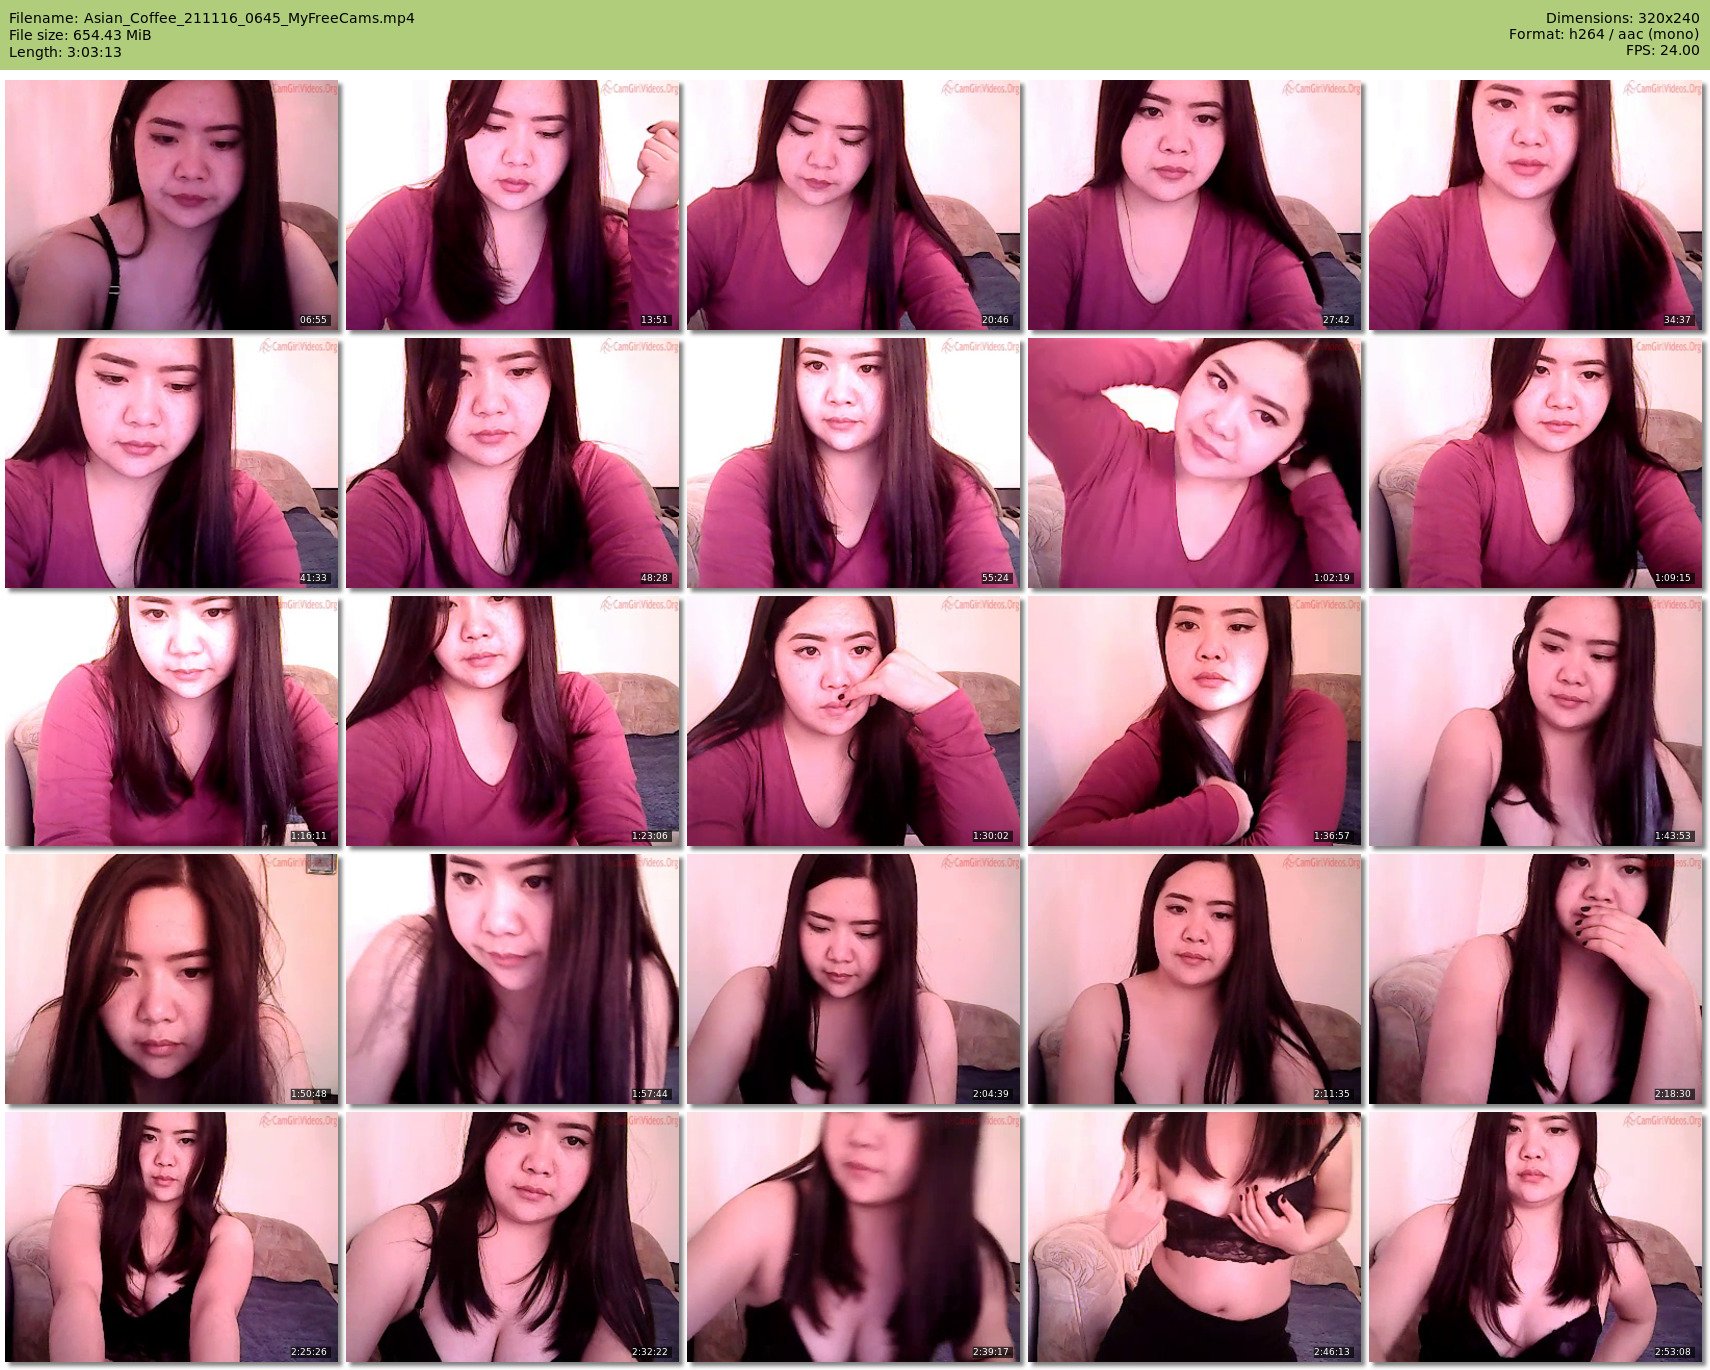Click the frame labeled 48:28
Viewport: 1710px width, 1370px height.
click(513, 463)
